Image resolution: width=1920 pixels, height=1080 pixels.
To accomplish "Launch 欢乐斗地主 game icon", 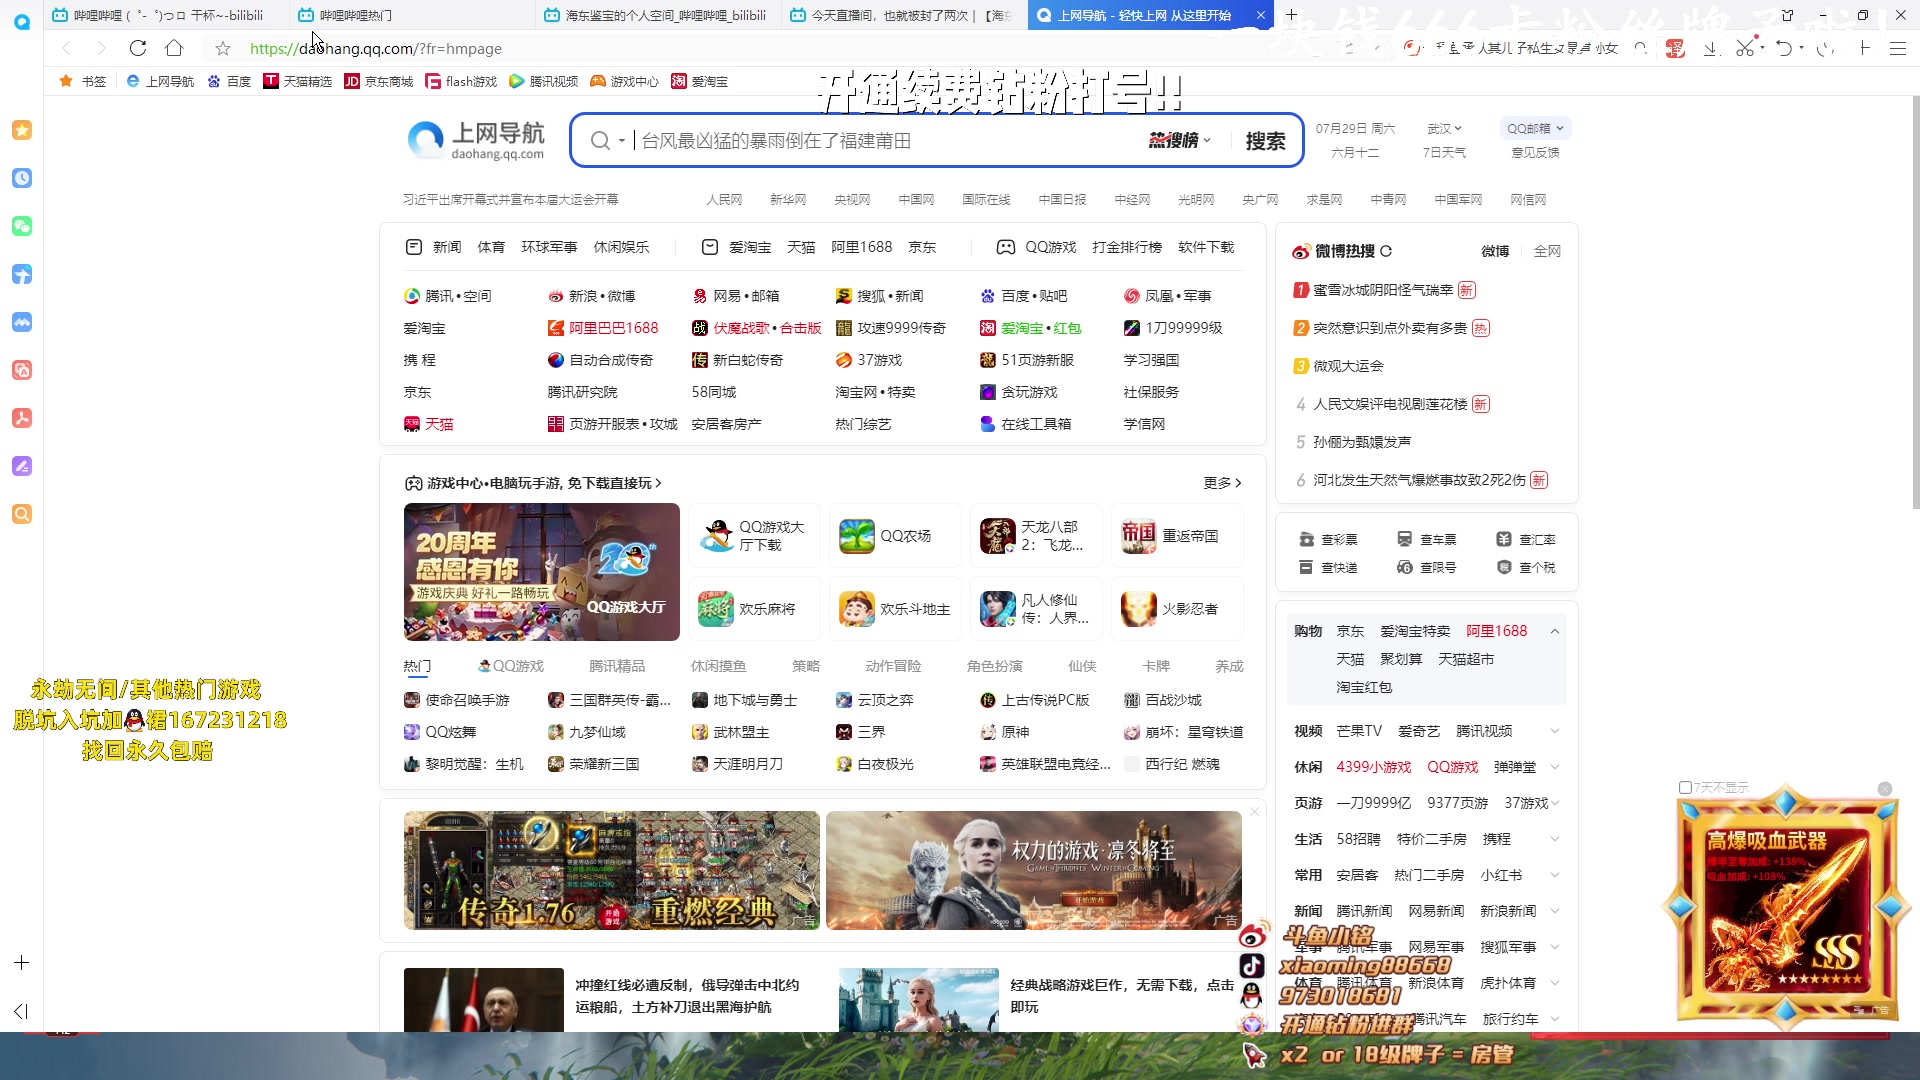I will tap(857, 609).
